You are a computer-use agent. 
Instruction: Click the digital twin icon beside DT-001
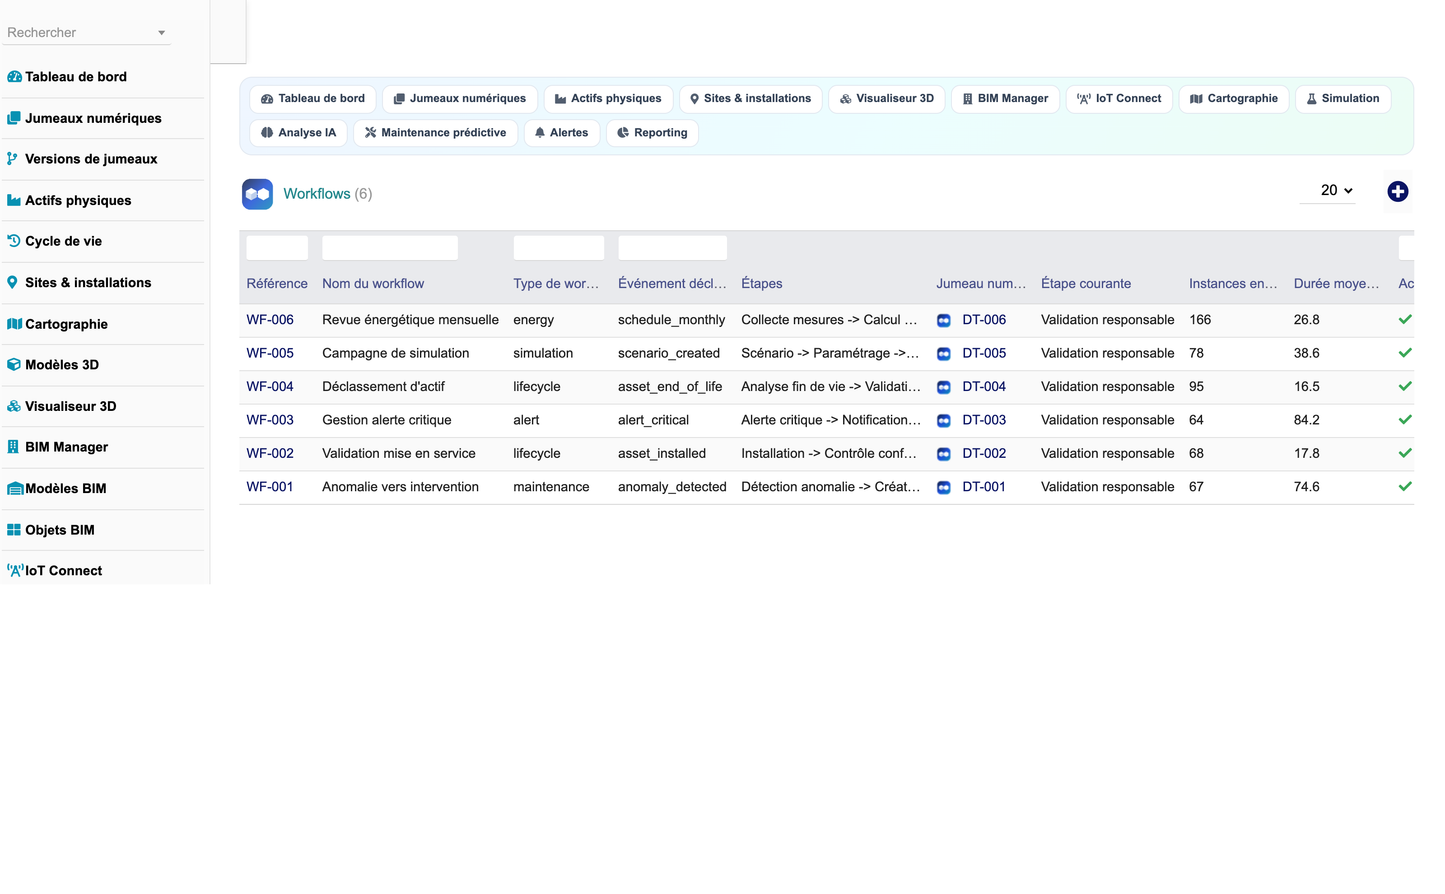(944, 488)
